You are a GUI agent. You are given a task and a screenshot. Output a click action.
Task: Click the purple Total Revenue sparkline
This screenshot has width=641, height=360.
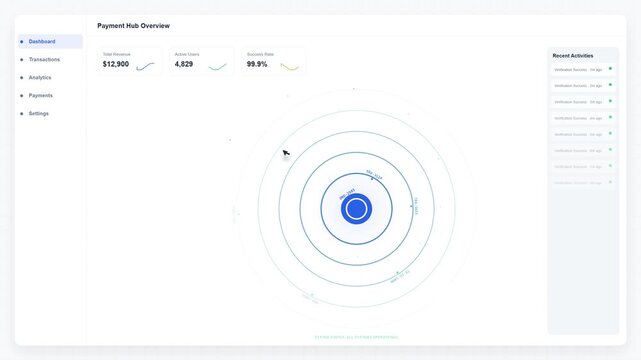coord(146,66)
